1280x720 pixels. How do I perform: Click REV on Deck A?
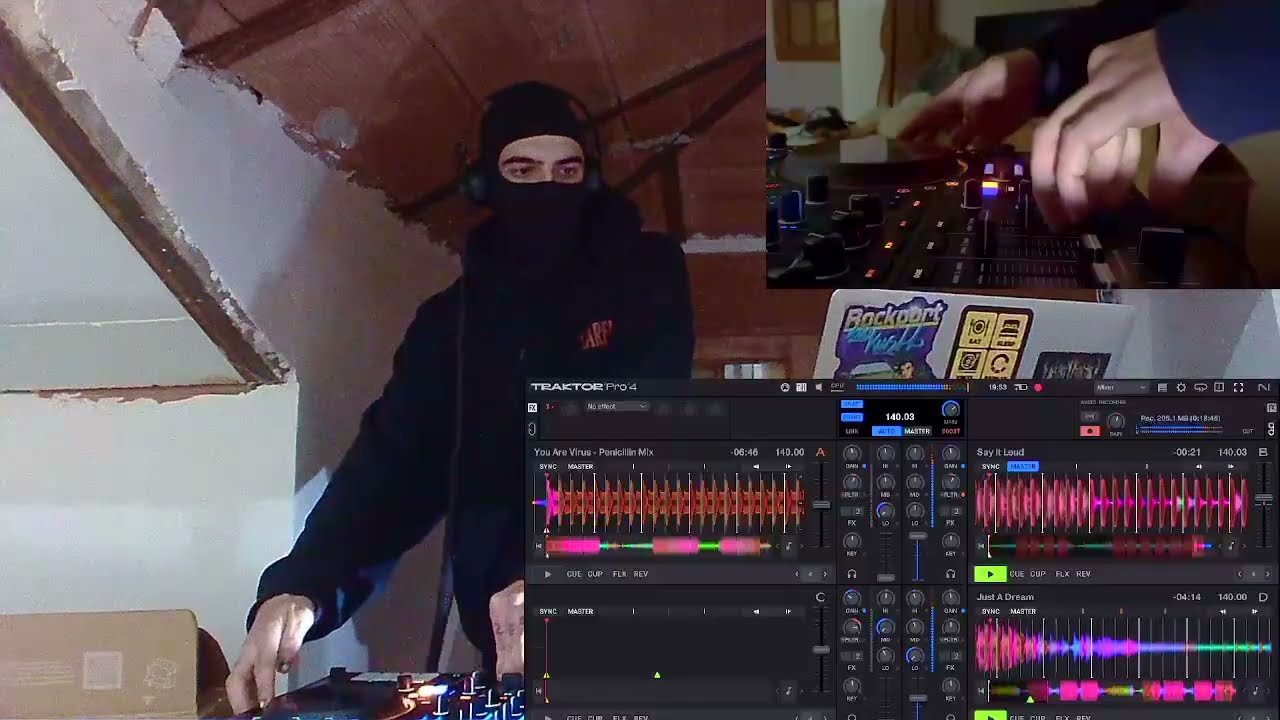click(x=641, y=574)
